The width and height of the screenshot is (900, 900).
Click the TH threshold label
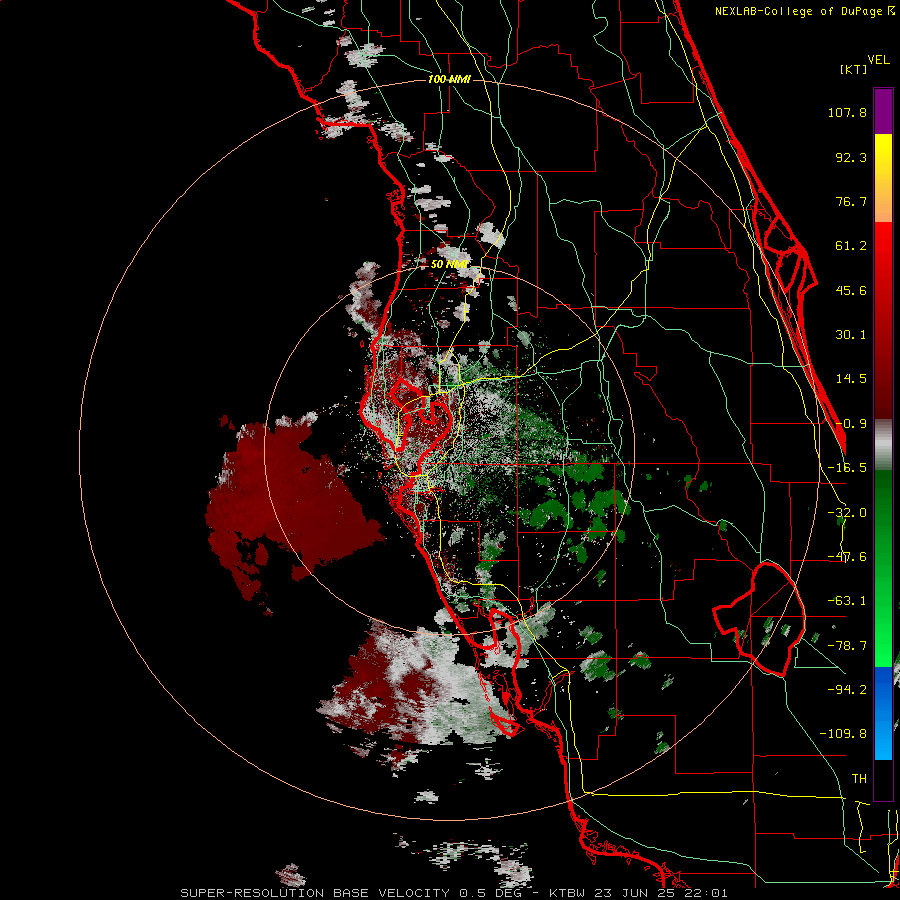859,779
